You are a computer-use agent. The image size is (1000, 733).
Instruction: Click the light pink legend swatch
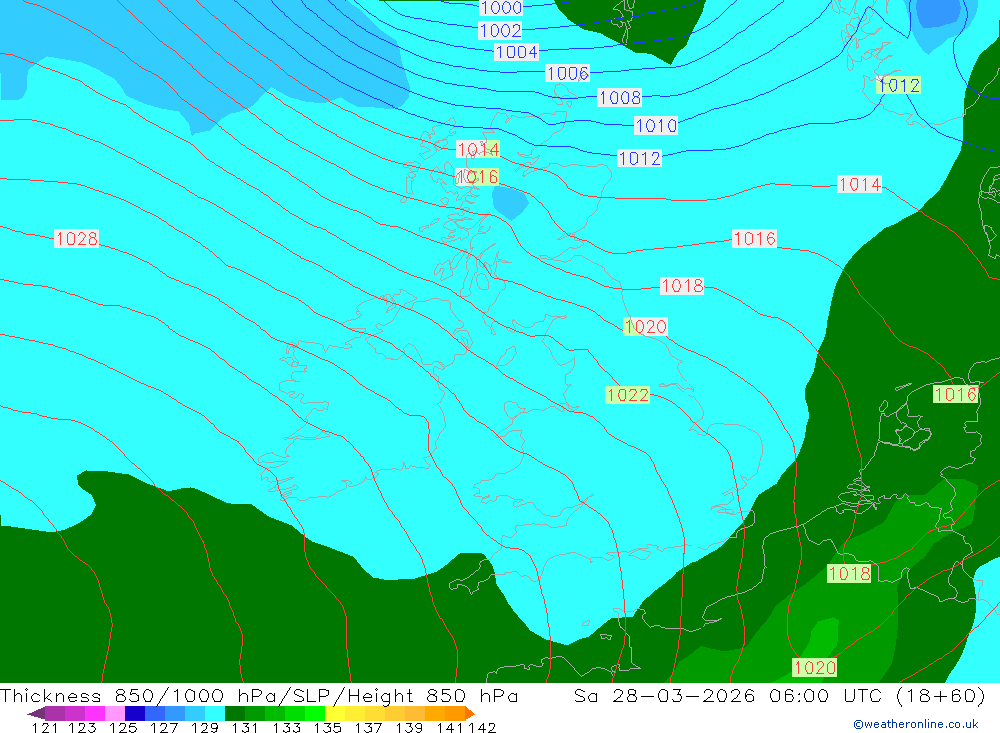point(115,713)
